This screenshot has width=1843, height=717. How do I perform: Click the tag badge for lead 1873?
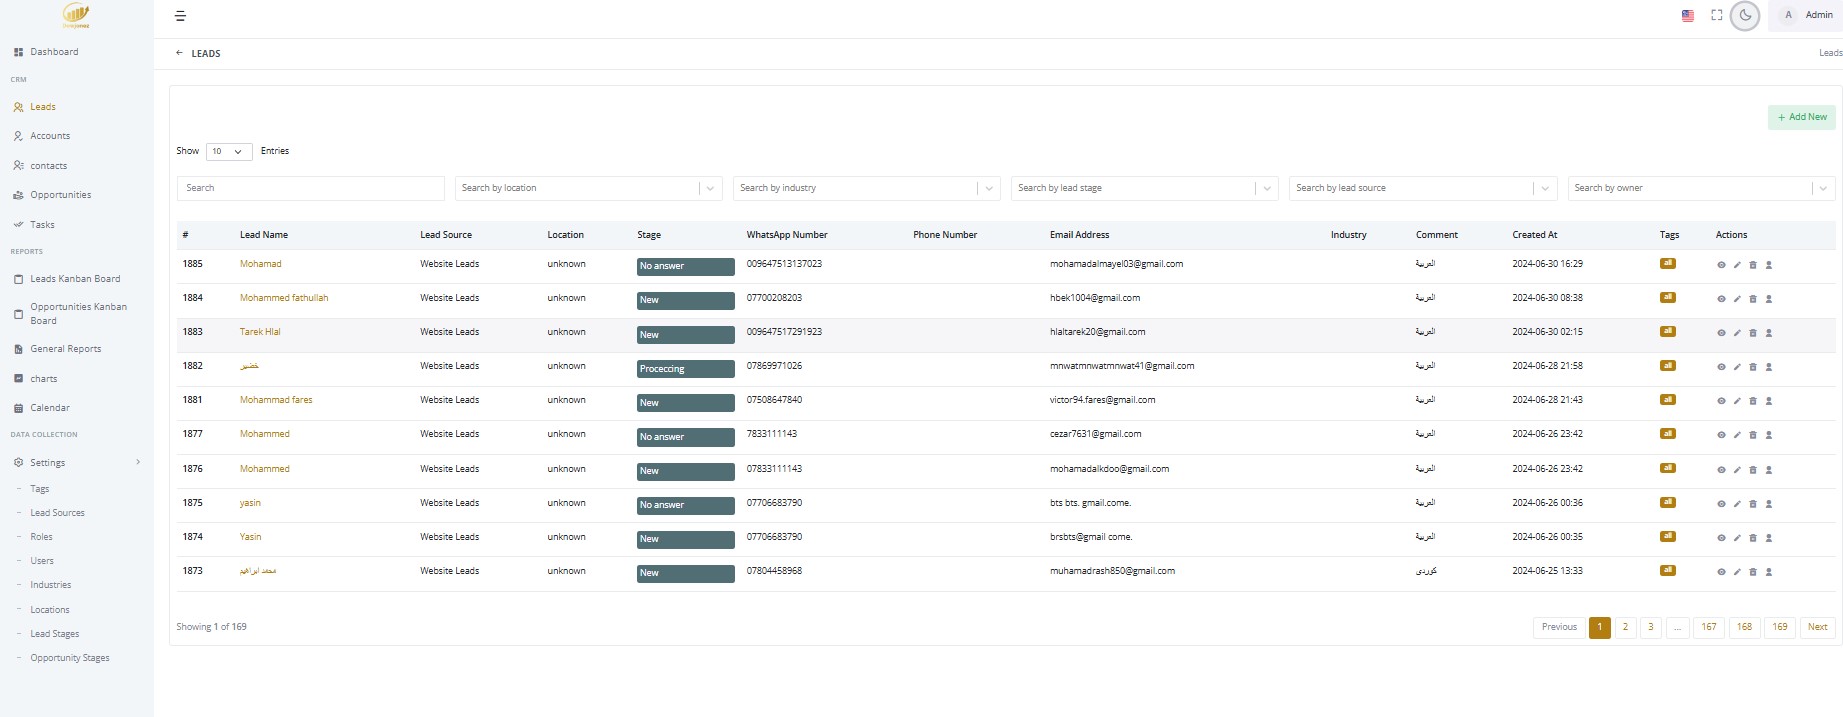(1667, 570)
